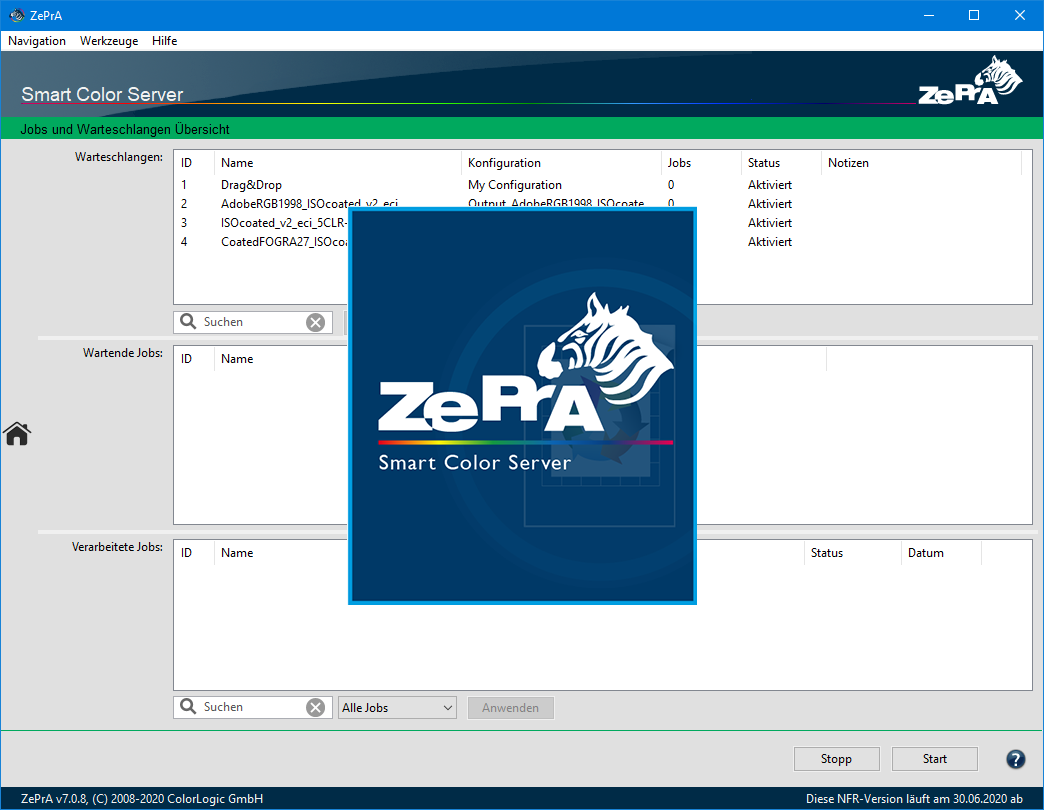This screenshot has width=1044, height=810.
Task: Open the Hilfe menu
Action: [x=165, y=41]
